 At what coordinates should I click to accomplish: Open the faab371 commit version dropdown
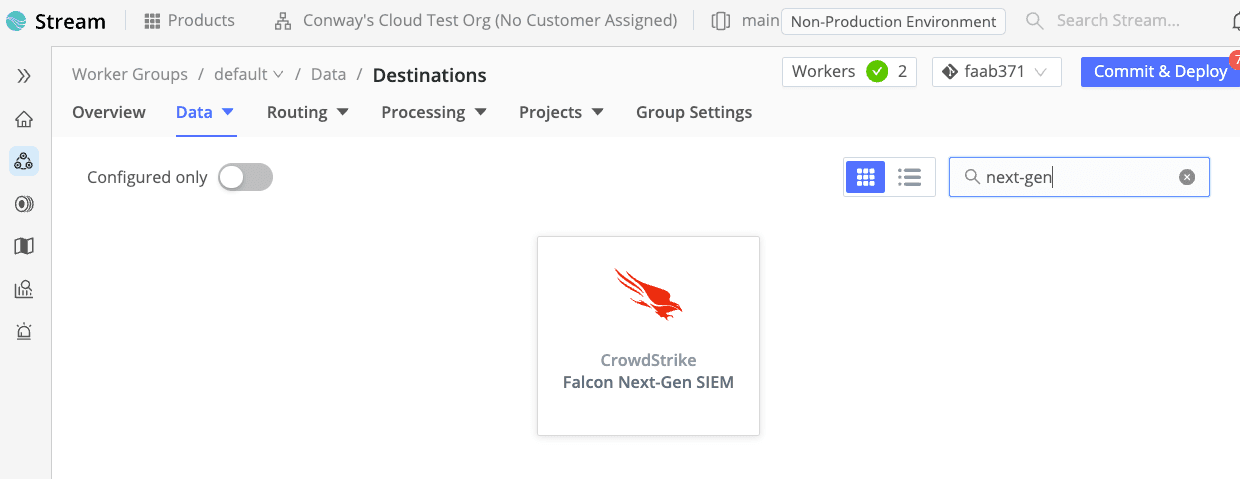996,72
